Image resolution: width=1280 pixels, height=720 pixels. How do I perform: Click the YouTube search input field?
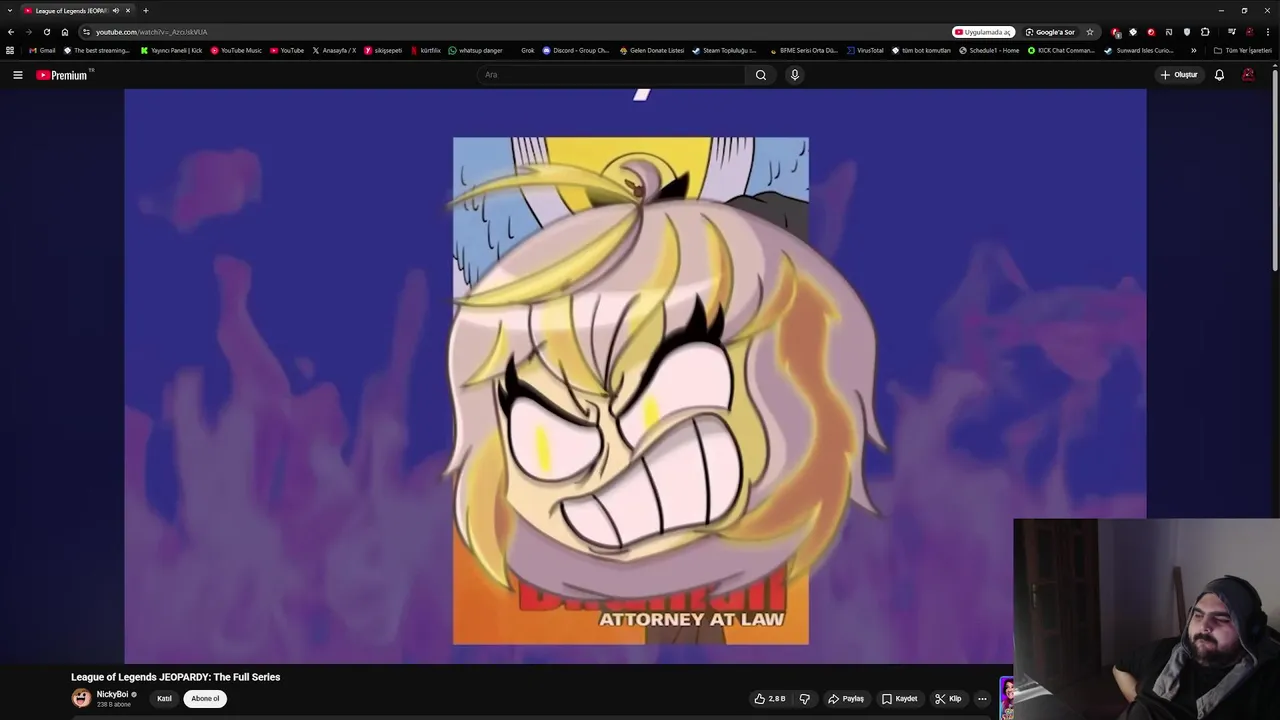pyautogui.click(x=610, y=75)
